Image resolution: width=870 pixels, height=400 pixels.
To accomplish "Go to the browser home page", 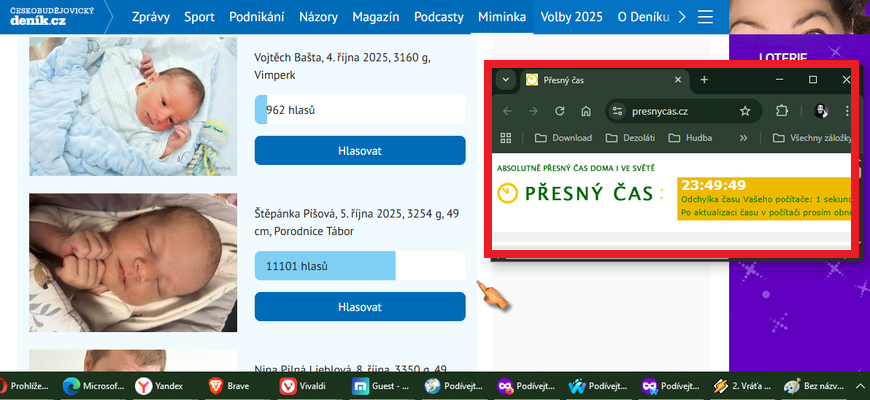I will tap(586, 111).
